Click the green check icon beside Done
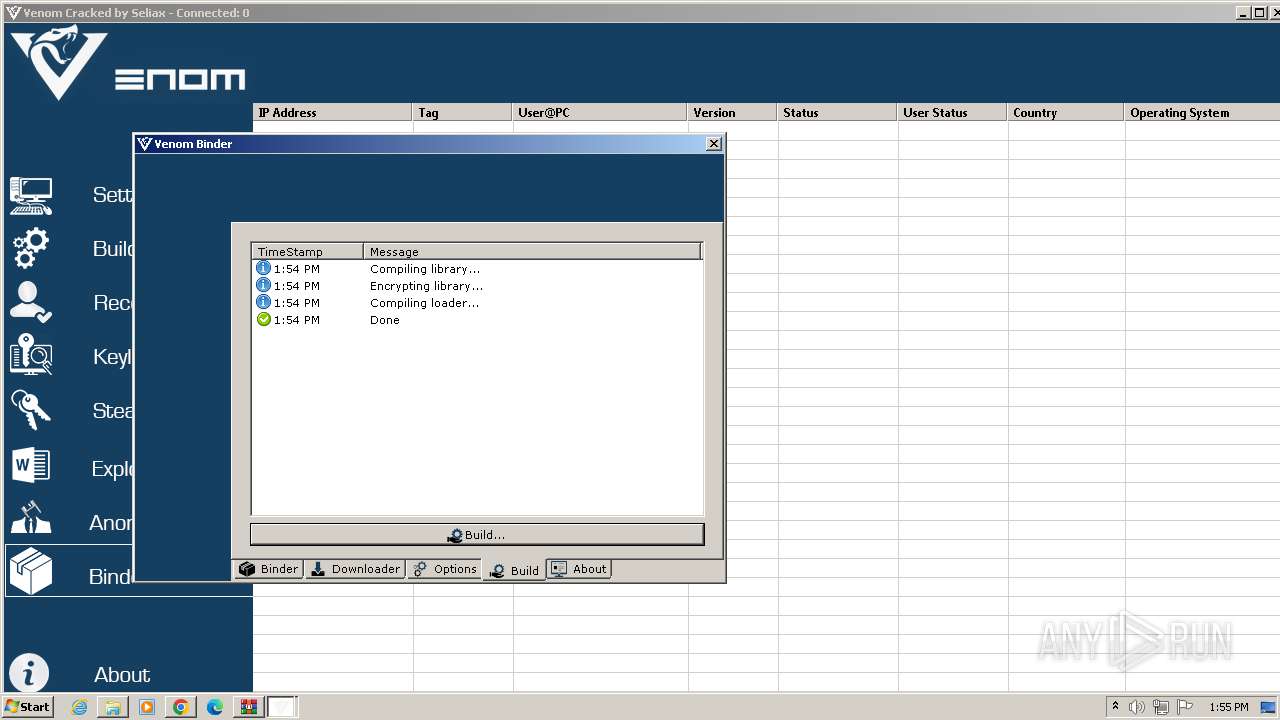Viewport: 1280px width, 720px height. pos(263,319)
